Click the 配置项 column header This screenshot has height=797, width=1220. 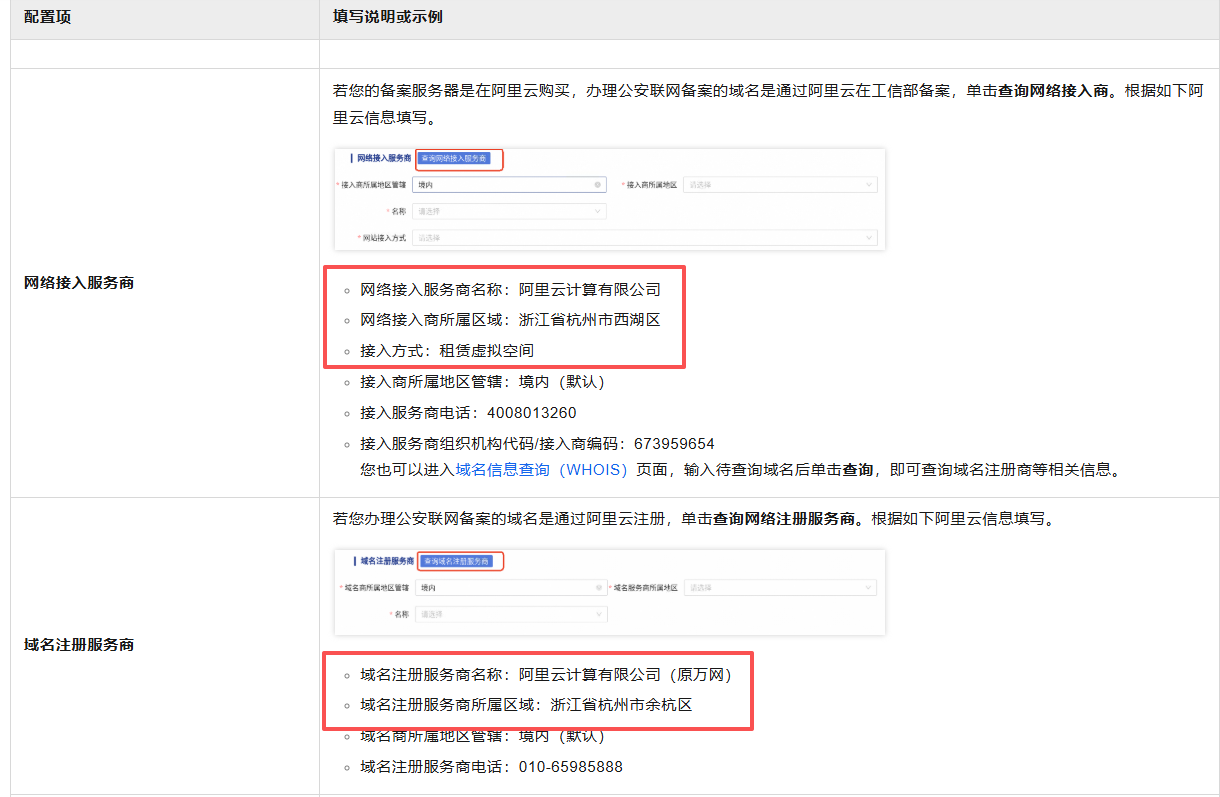[48, 18]
